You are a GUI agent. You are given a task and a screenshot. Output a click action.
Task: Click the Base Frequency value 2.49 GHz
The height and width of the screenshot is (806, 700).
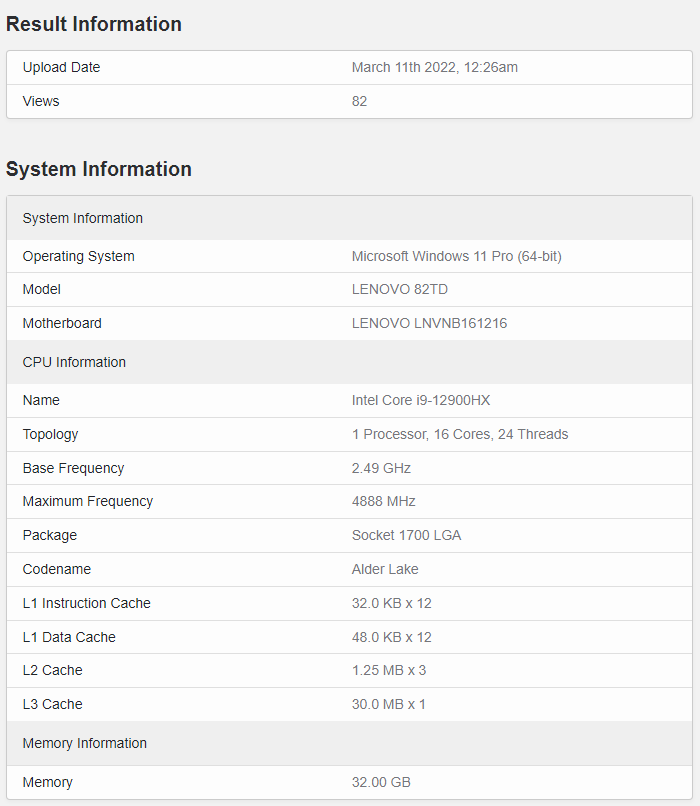point(381,468)
